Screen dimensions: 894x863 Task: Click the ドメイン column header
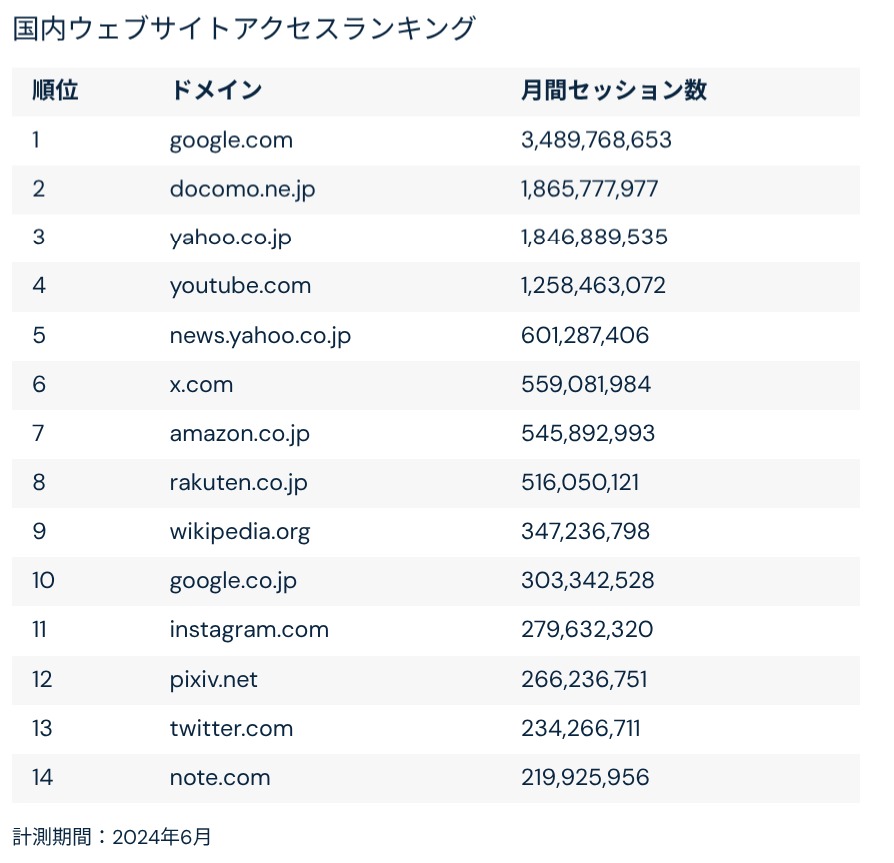tap(216, 90)
